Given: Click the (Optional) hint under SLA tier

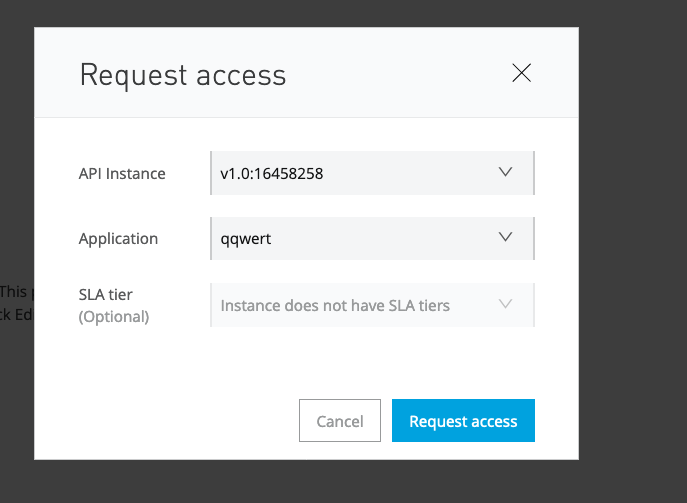Looking at the screenshot, I should [114, 317].
